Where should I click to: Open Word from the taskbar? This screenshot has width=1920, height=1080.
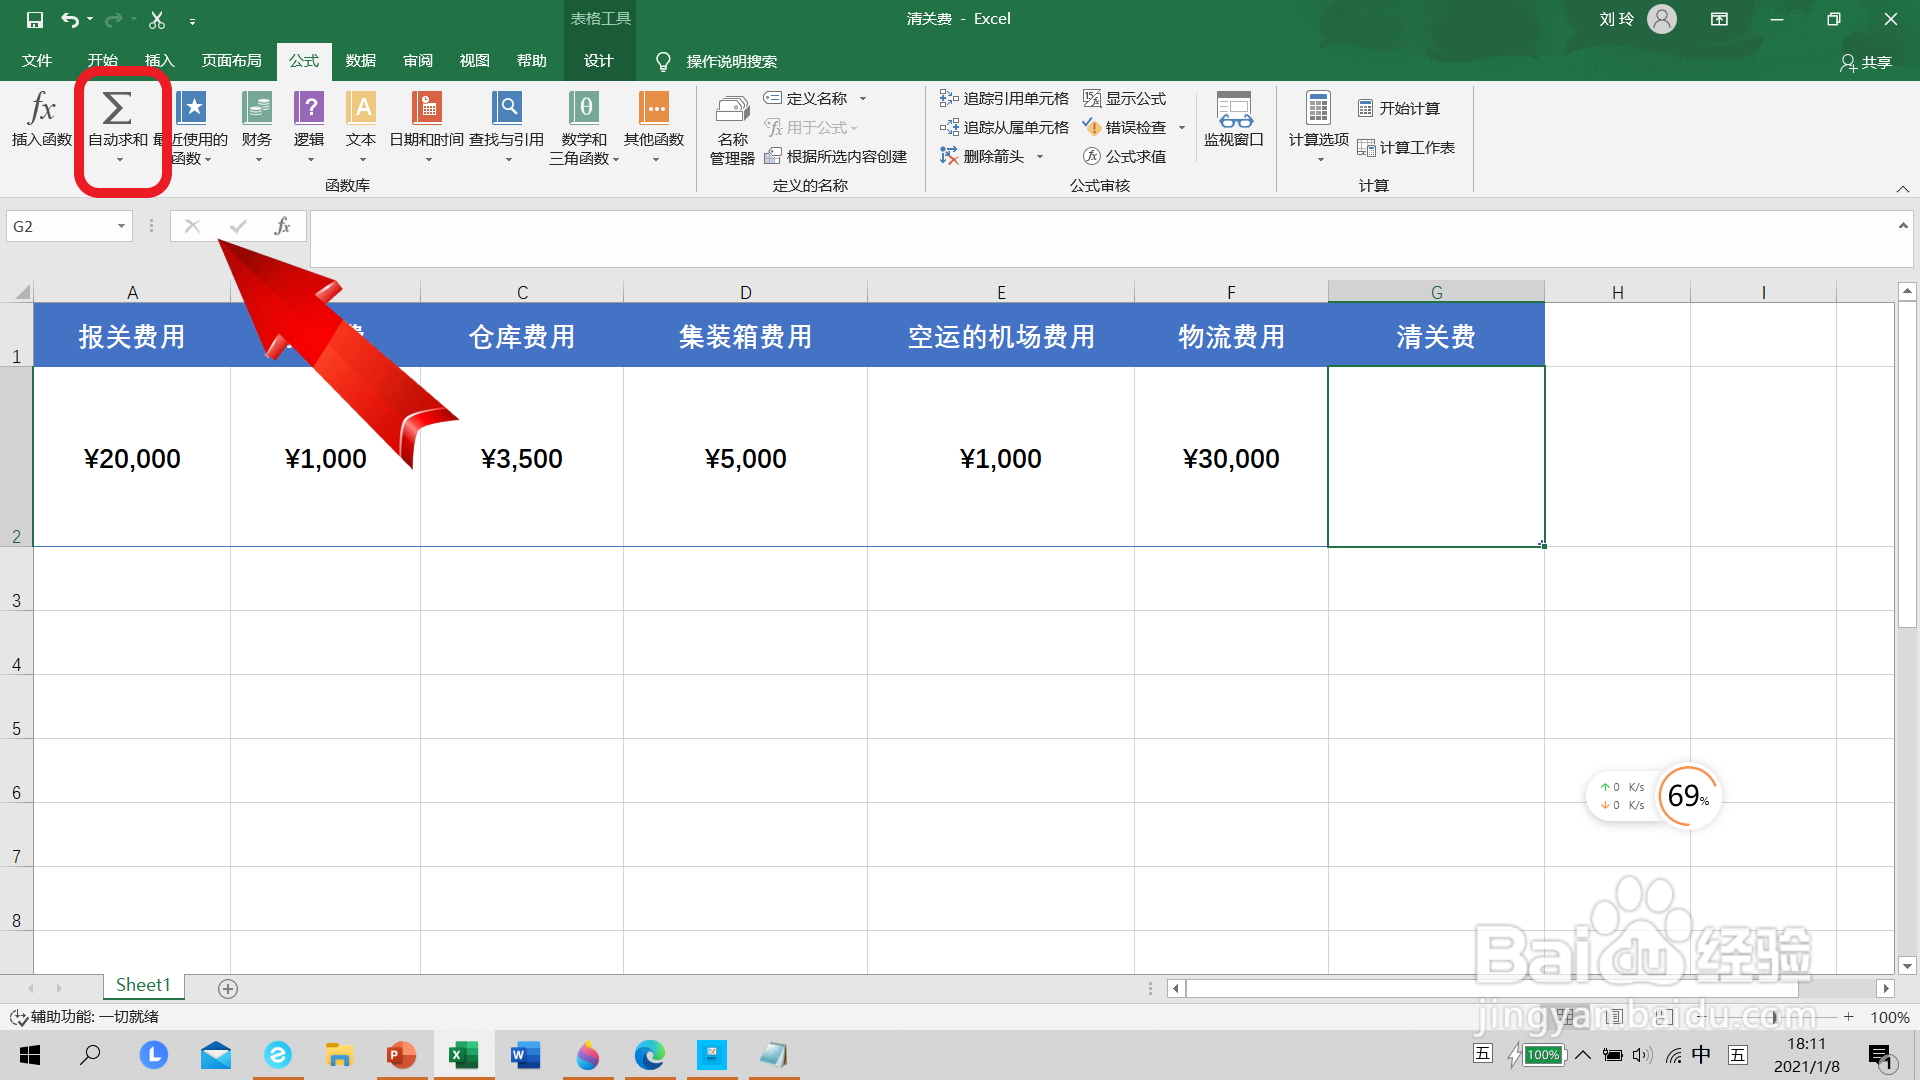pyautogui.click(x=525, y=1055)
